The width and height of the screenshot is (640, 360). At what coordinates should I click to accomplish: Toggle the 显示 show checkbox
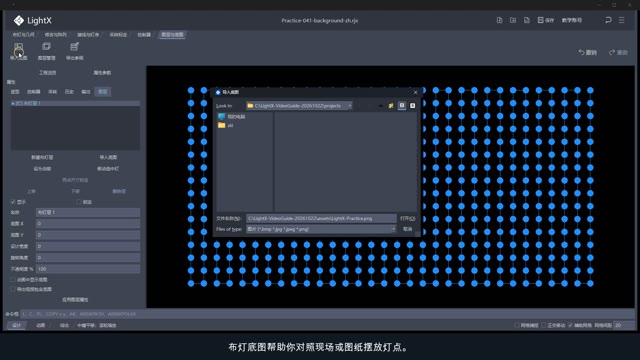(13, 202)
